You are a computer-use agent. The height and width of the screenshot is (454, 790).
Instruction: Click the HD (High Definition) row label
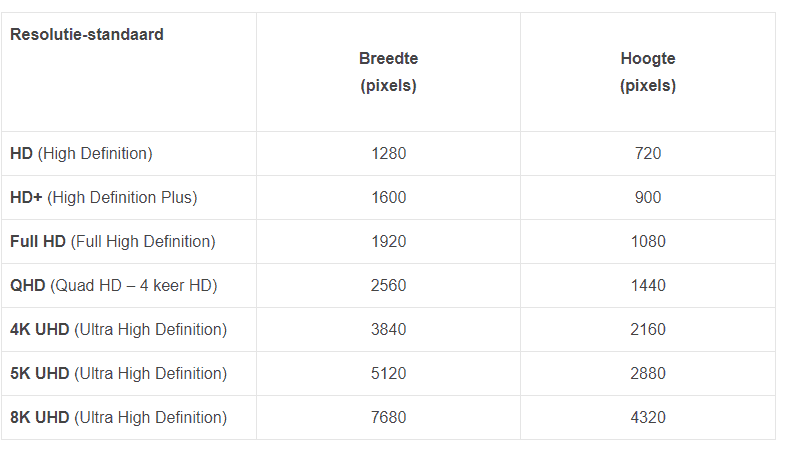click(81, 154)
